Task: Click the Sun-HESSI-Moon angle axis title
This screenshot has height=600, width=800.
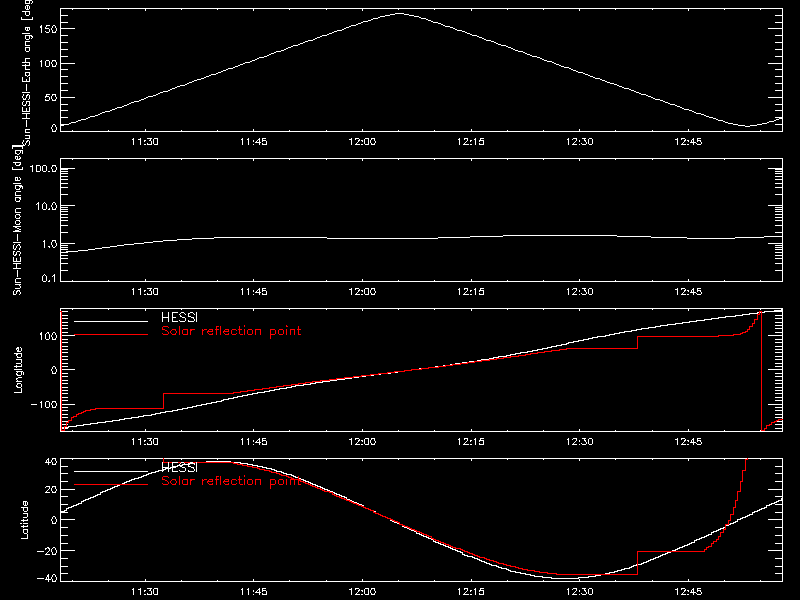Action: (x=17, y=220)
